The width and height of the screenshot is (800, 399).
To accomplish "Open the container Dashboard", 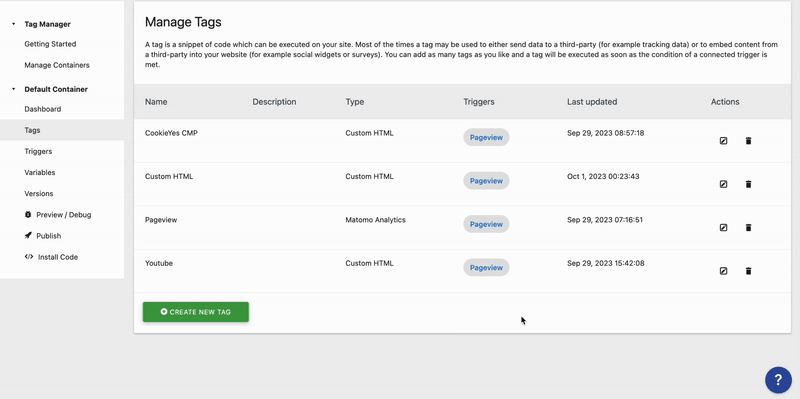I will 42,109.
